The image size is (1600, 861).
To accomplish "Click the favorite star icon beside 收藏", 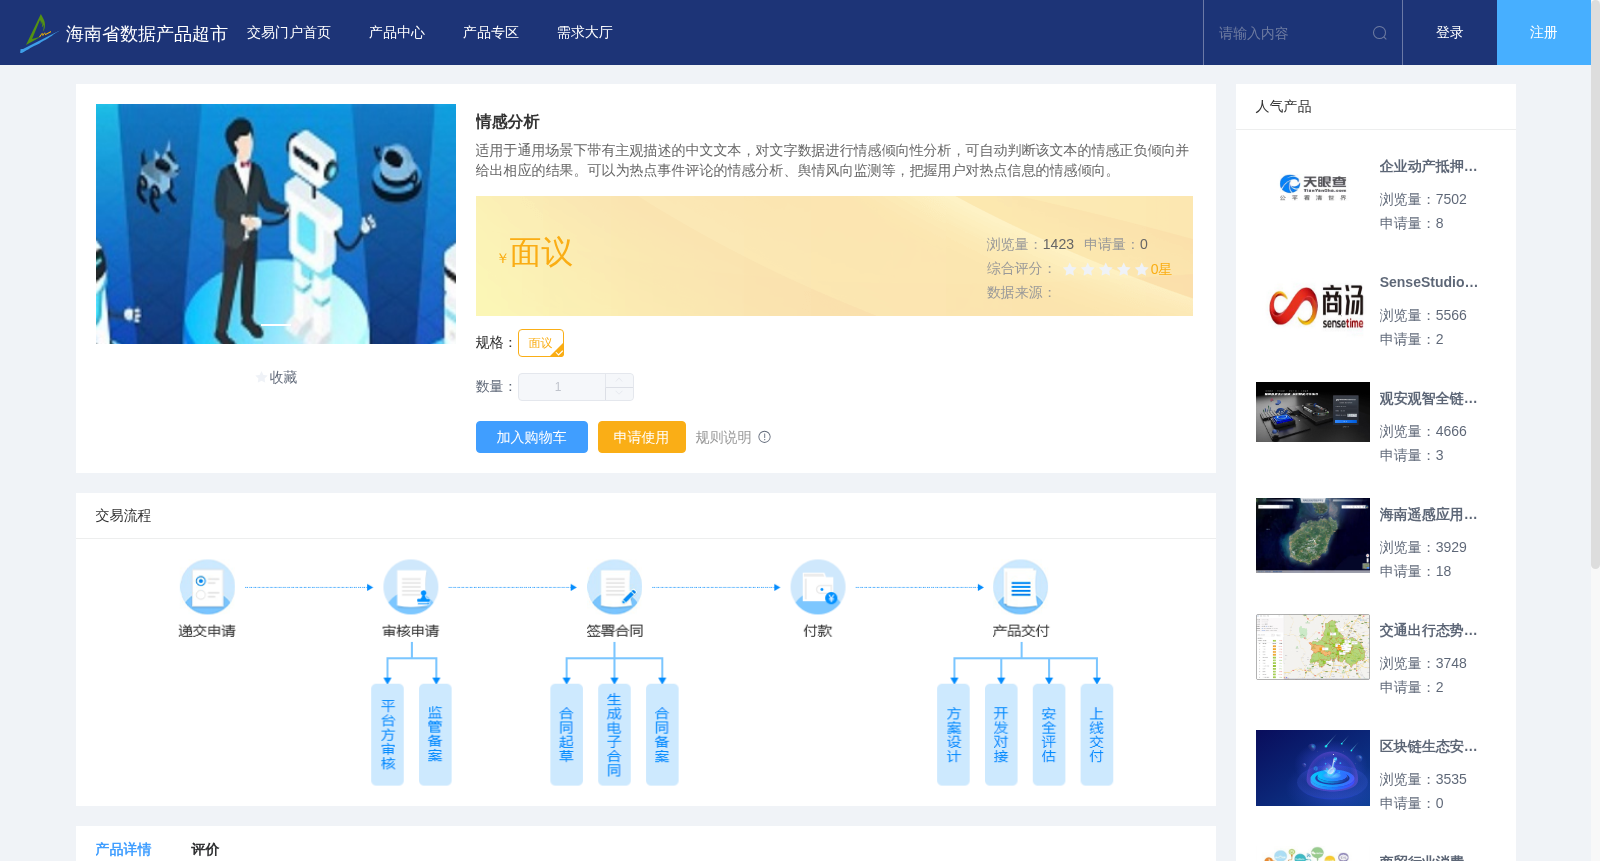I will 262,378.
